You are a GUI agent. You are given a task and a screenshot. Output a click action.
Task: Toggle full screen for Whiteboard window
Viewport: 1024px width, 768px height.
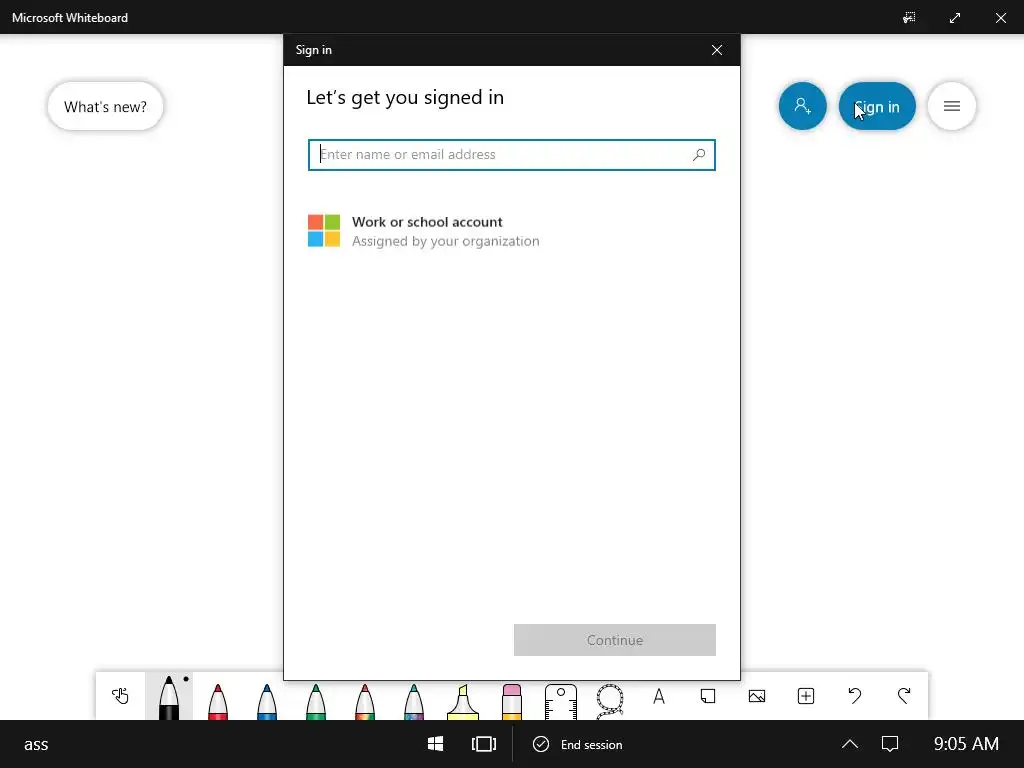click(x=955, y=18)
